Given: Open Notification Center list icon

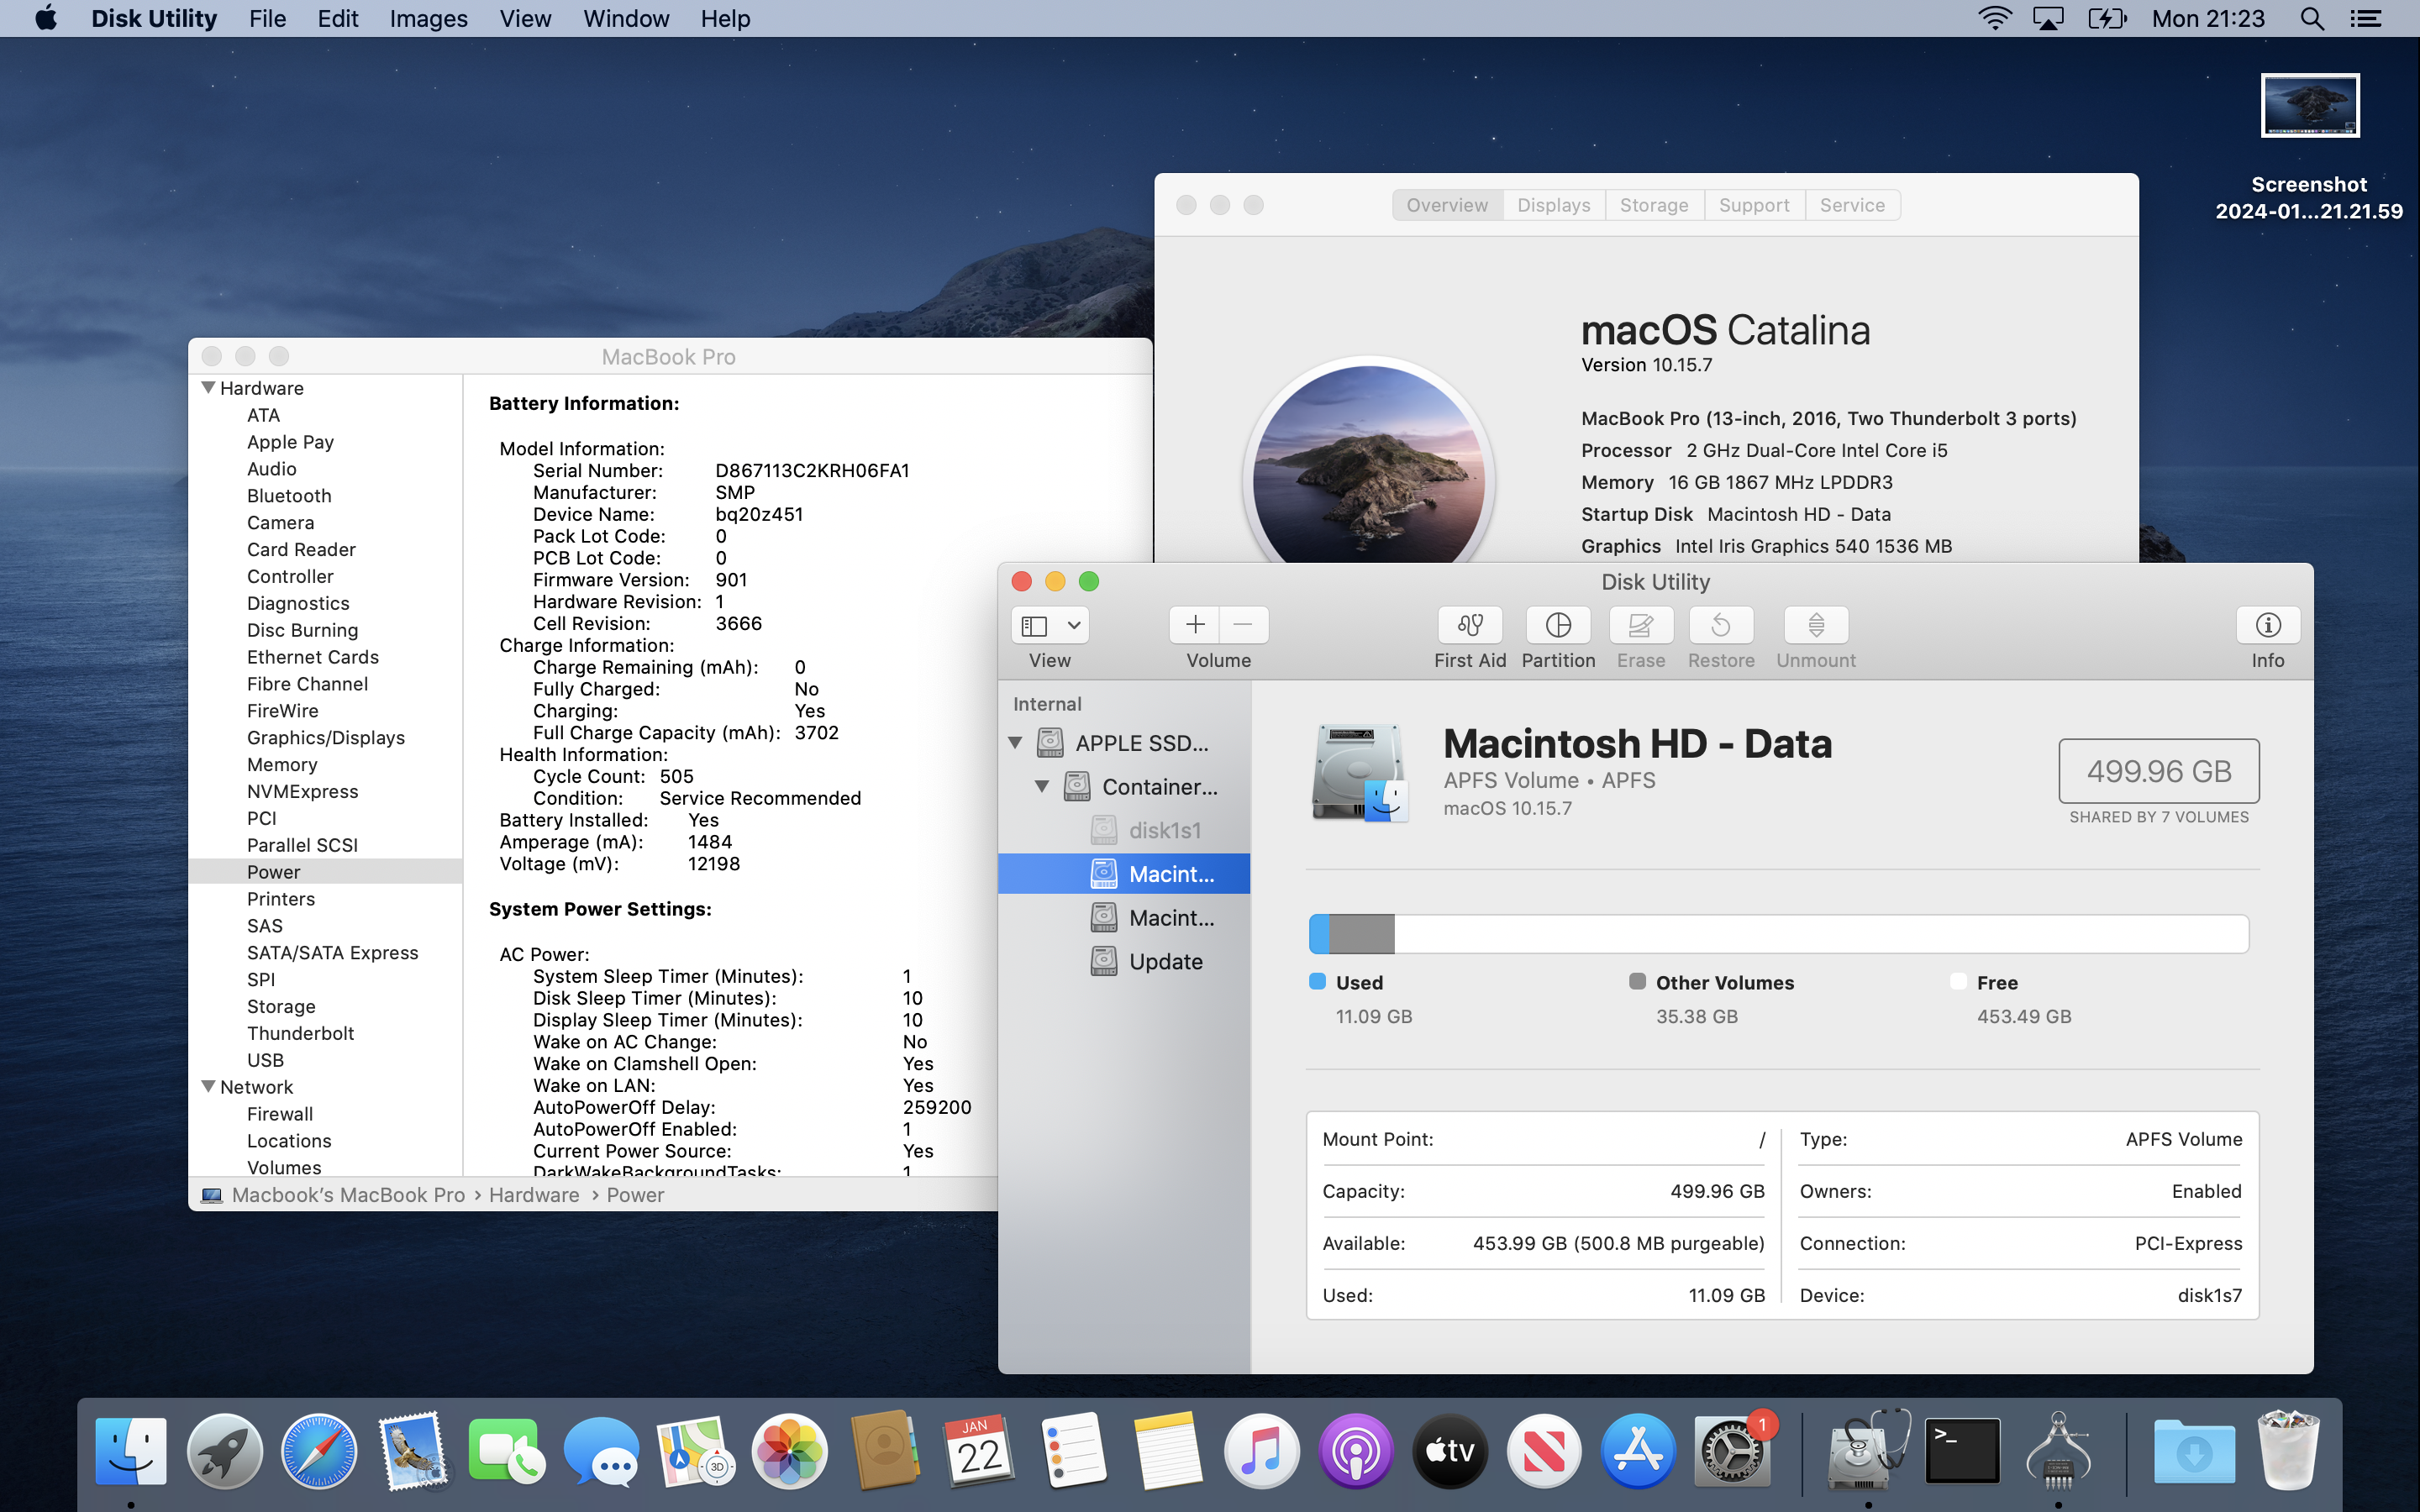Looking at the screenshot, I should [2365, 18].
